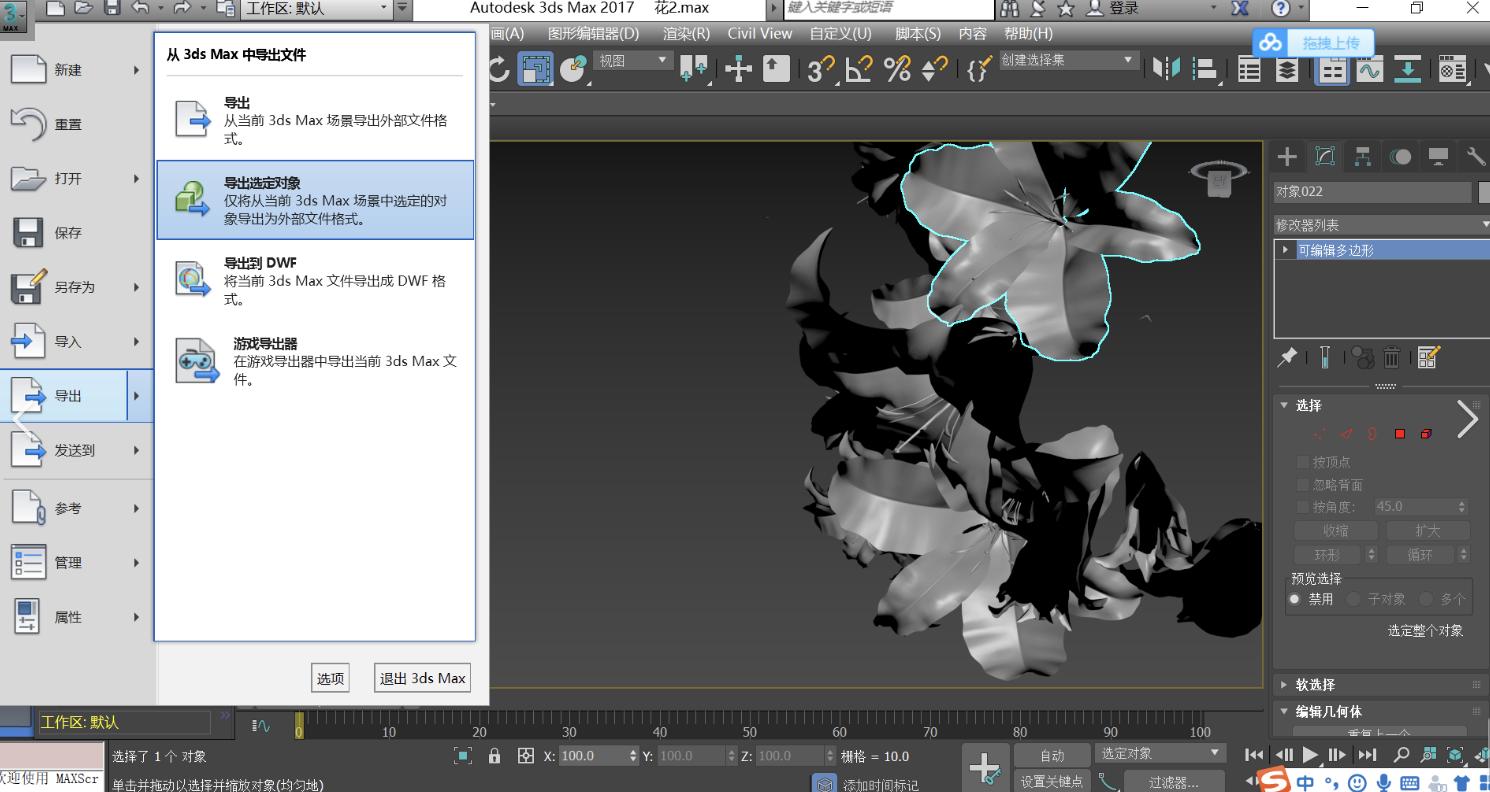Click the Options (选项) button
This screenshot has width=1490, height=792.
[x=331, y=678]
